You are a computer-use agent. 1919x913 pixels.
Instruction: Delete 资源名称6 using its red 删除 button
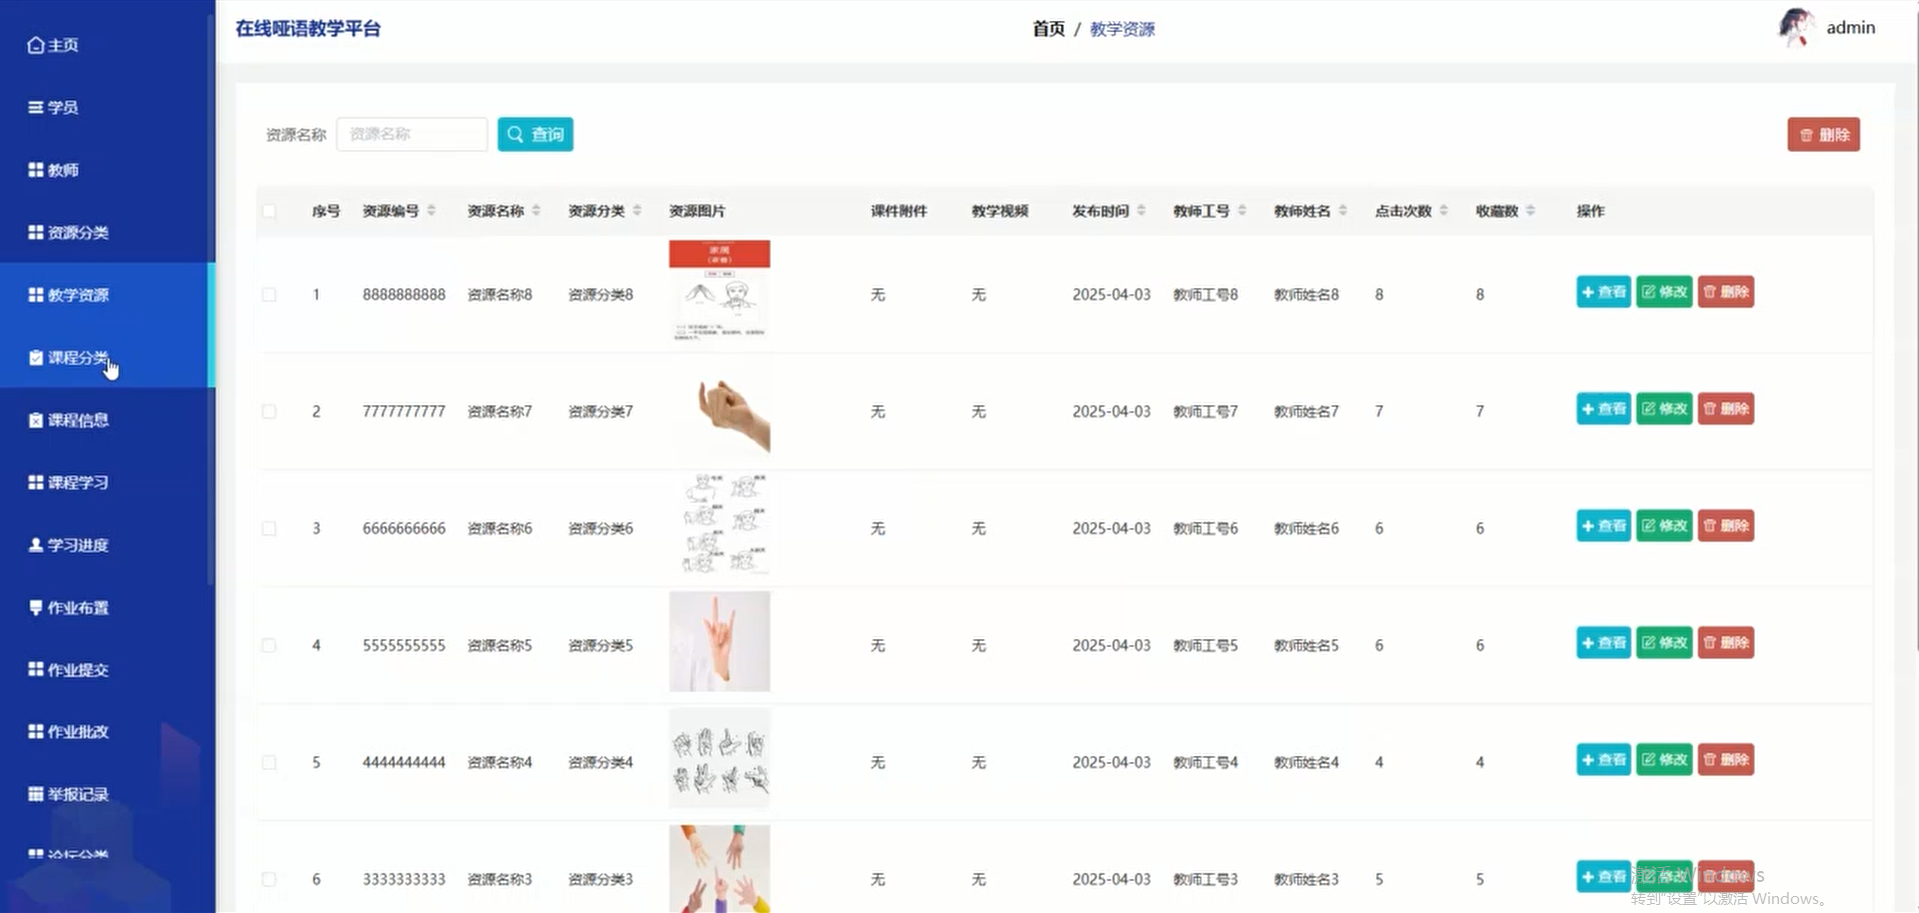click(1726, 525)
